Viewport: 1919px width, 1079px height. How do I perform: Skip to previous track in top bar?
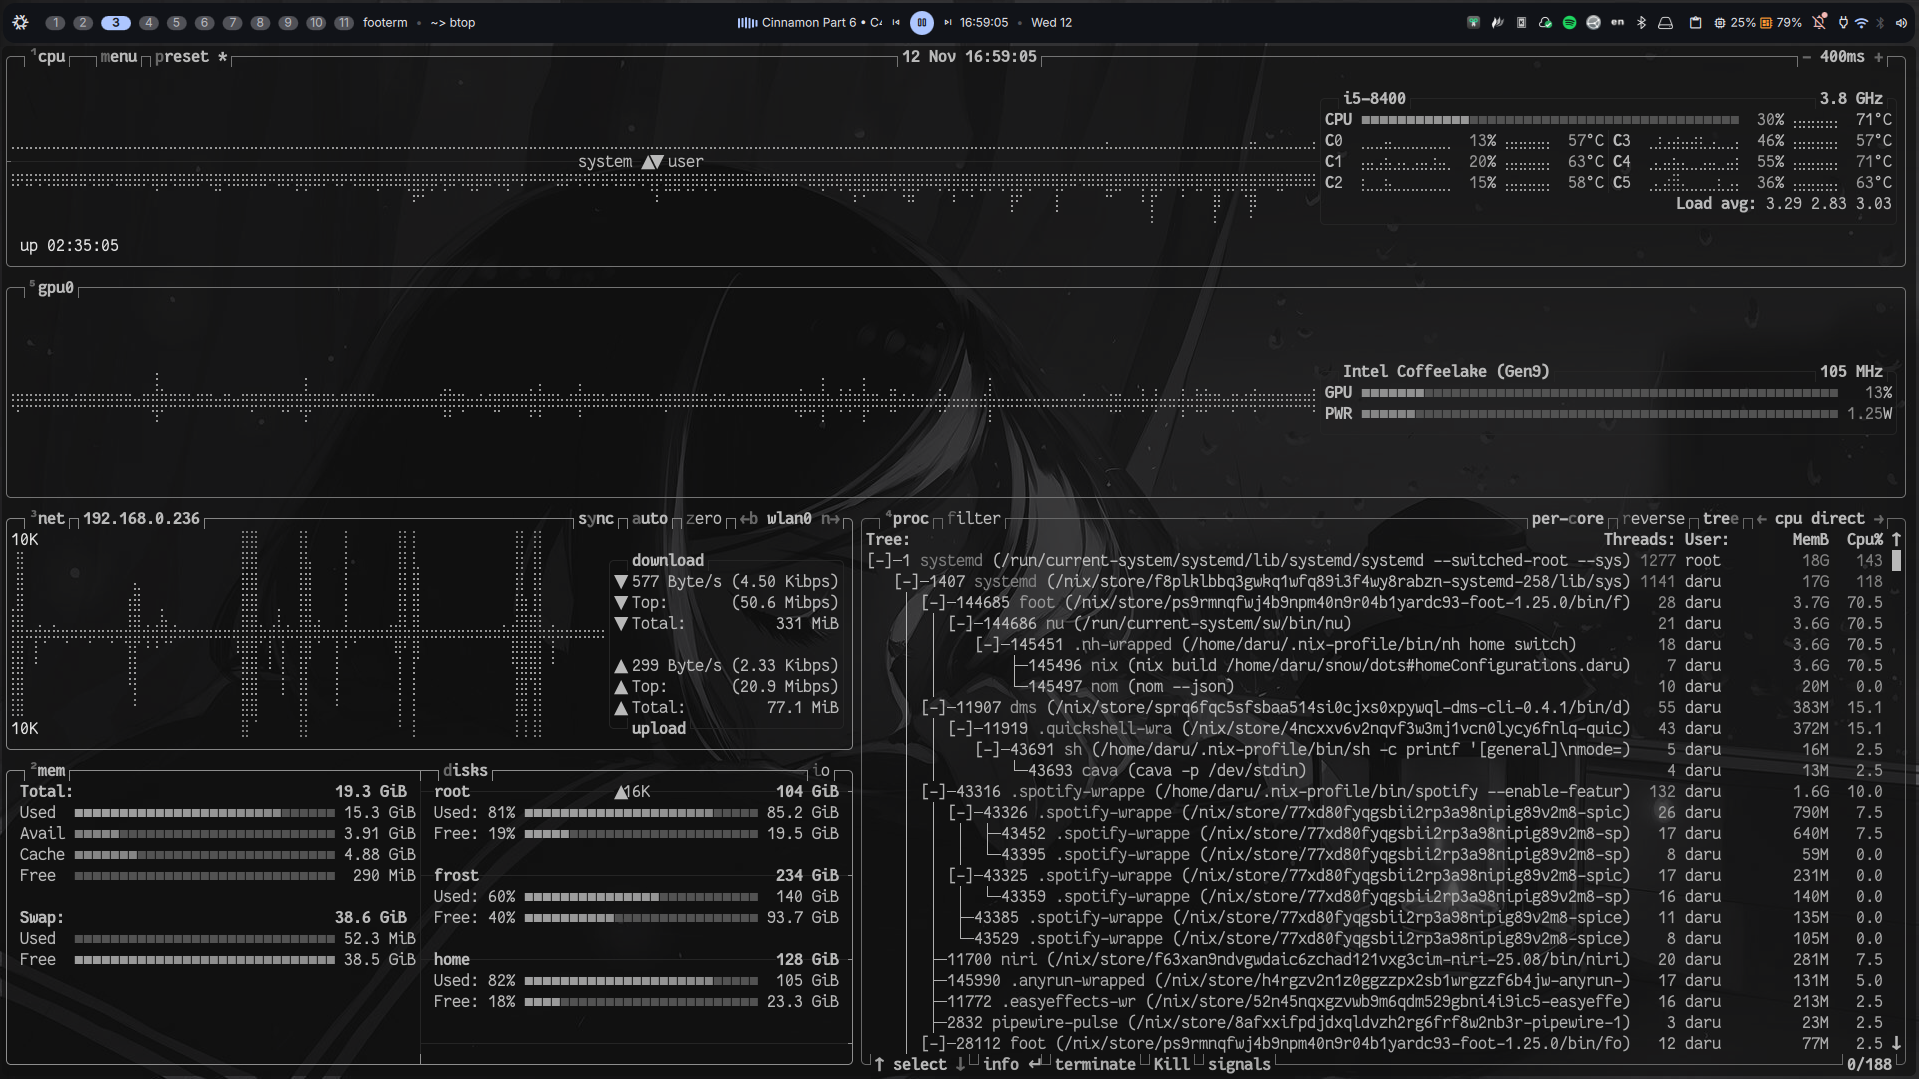(x=896, y=22)
